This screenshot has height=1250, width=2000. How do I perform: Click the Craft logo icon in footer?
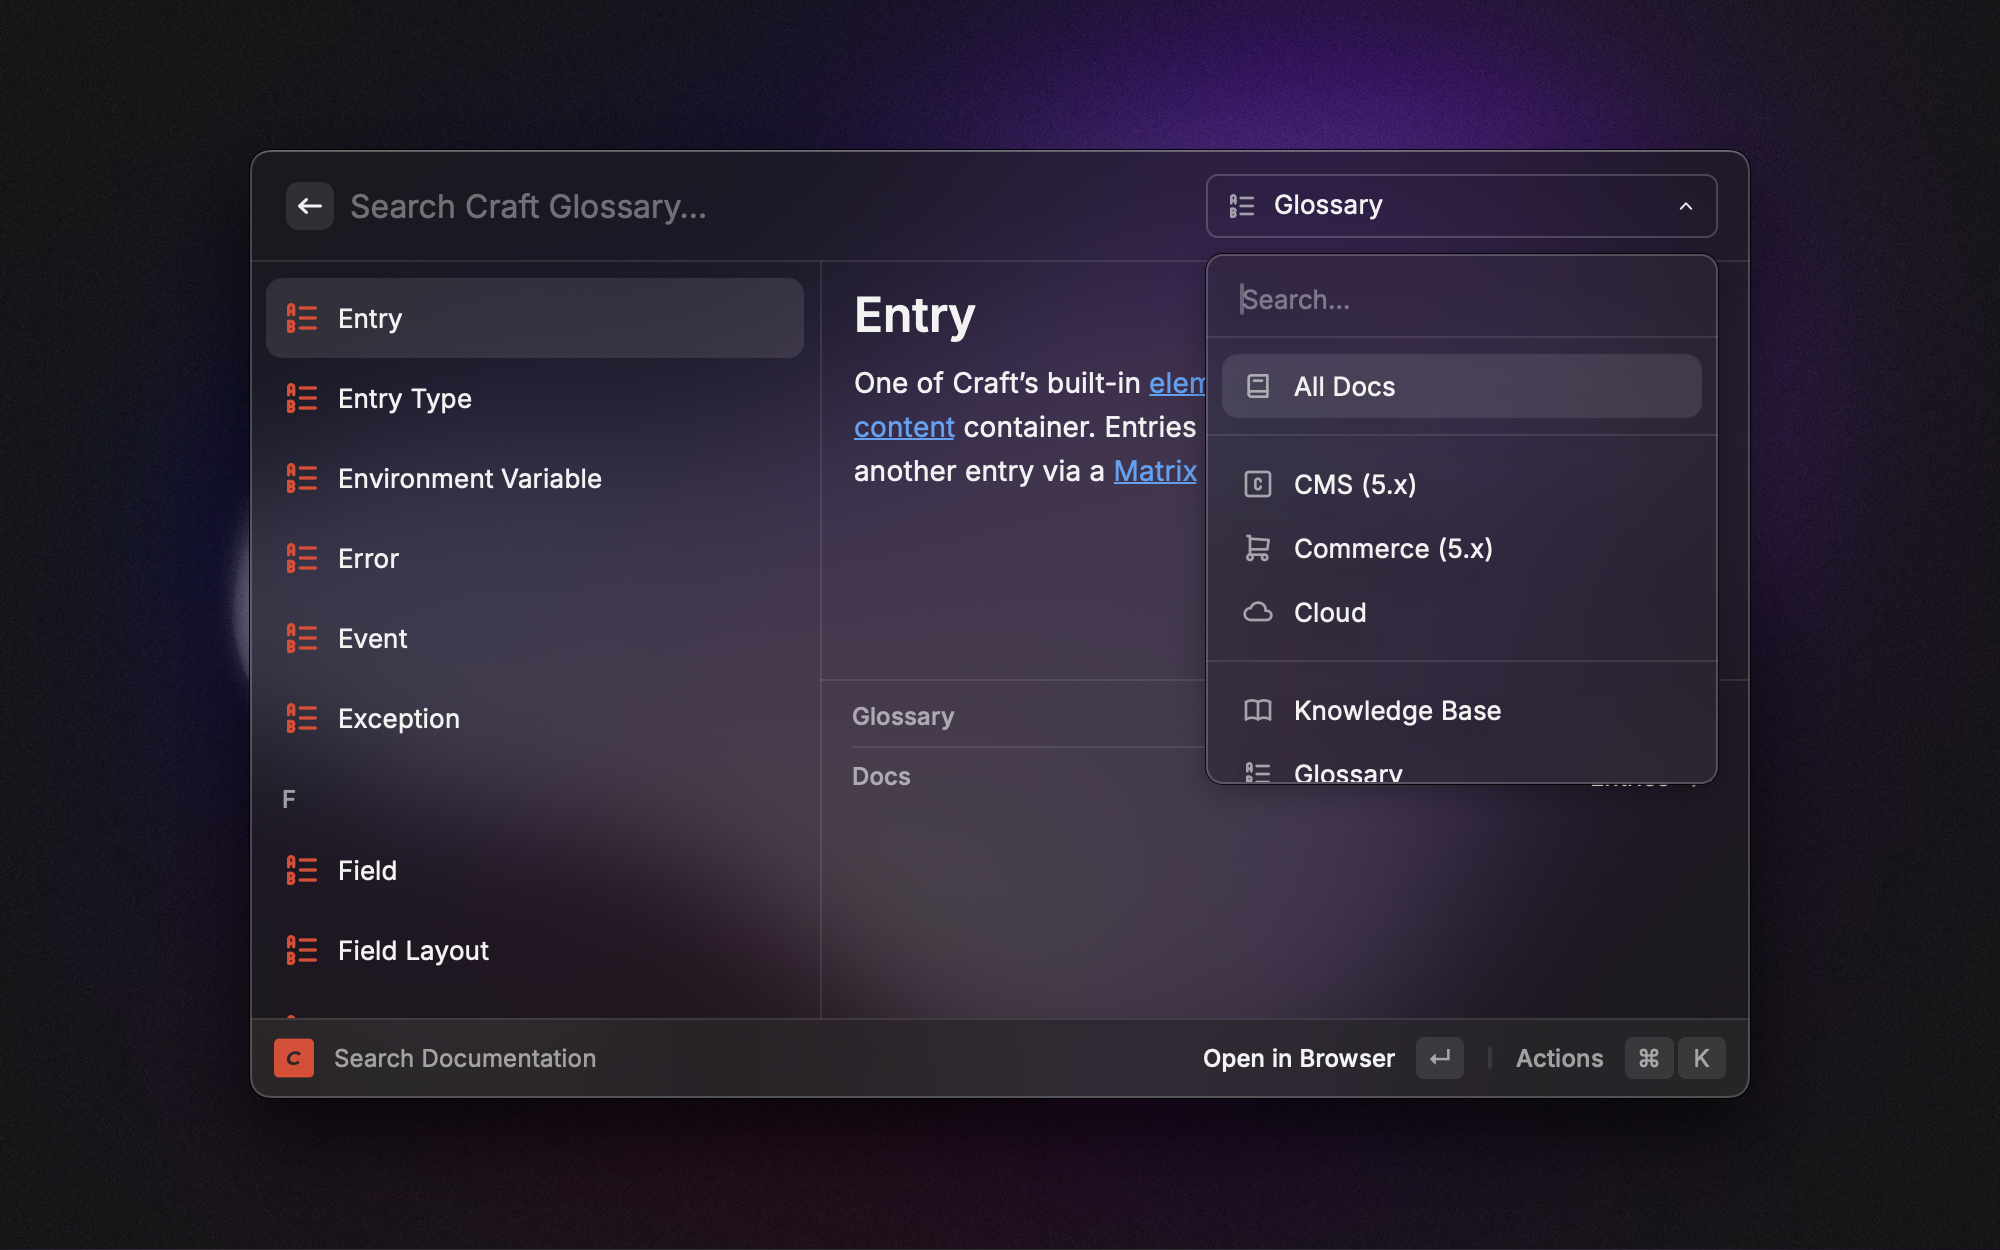click(294, 1058)
